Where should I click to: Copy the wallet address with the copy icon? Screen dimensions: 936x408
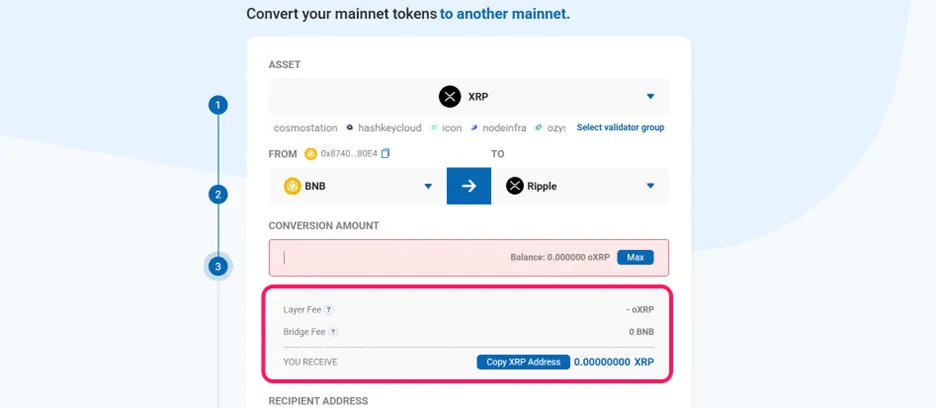tap(385, 154)
